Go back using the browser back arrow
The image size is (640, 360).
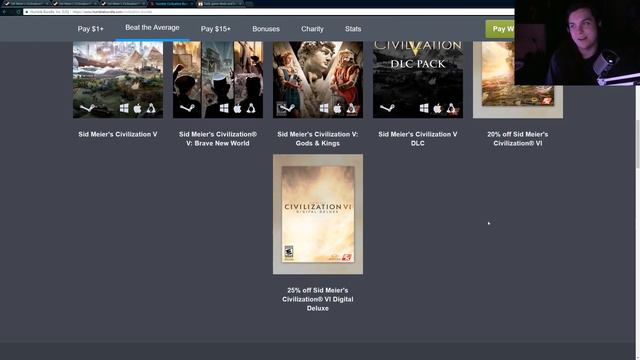pyautogui.click(x=4, y=12)
